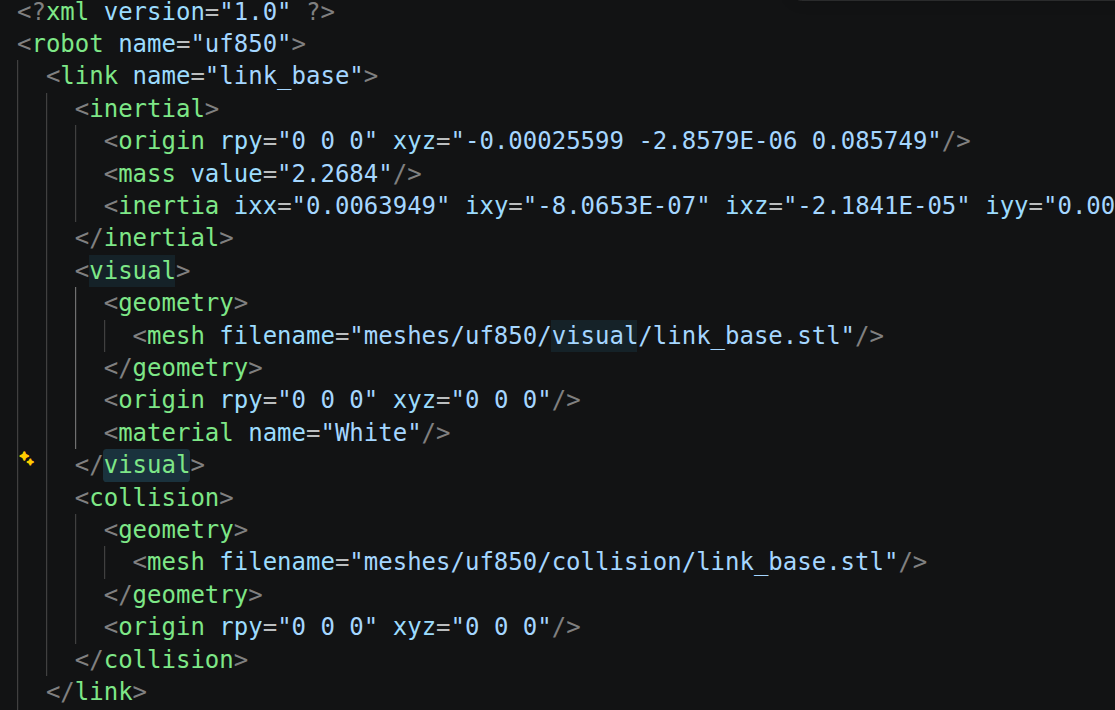Image resolution: width=1115 pixels, height=710 pixels.
Task: Click the closing visual tag
Action: 139,465
